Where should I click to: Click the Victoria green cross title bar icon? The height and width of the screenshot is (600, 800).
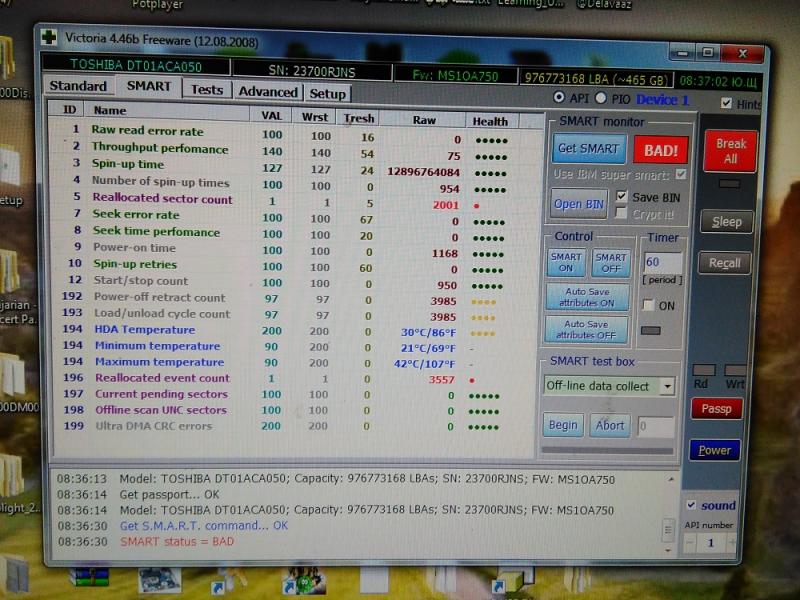pos(48,37)
